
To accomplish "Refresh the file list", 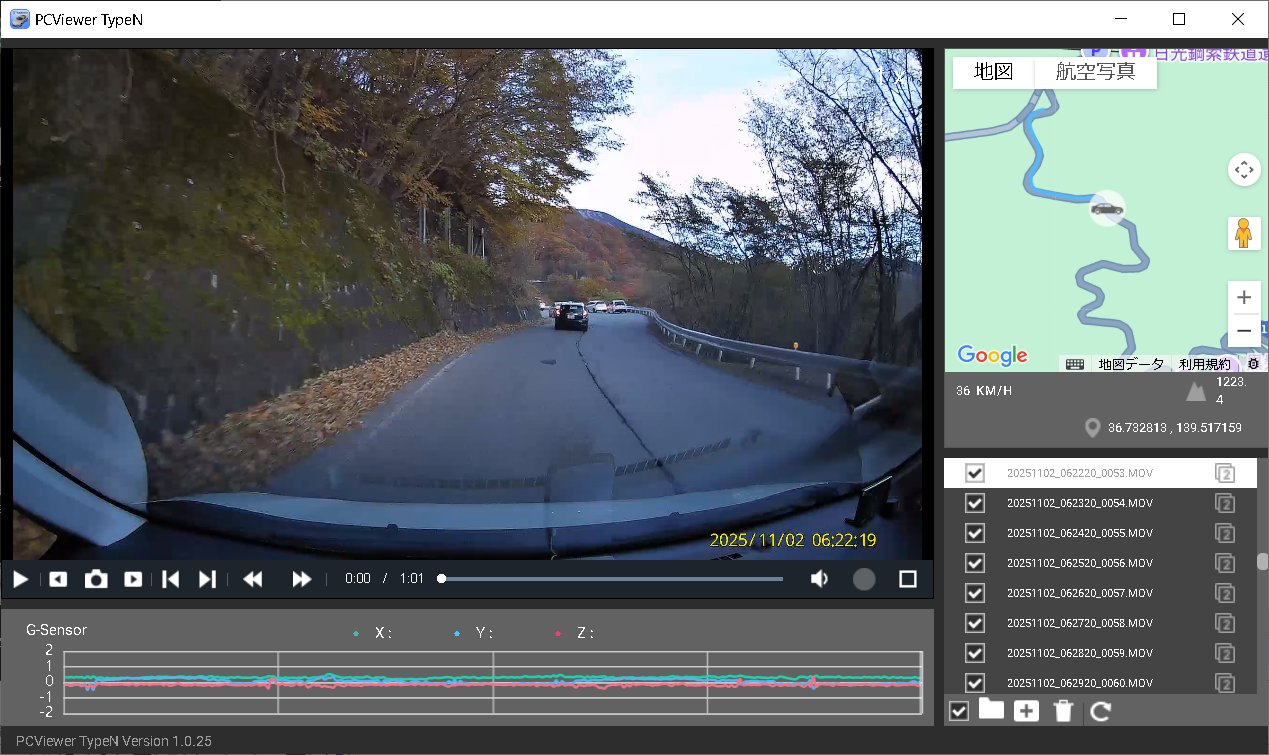I will click(x=1100, y=711).
